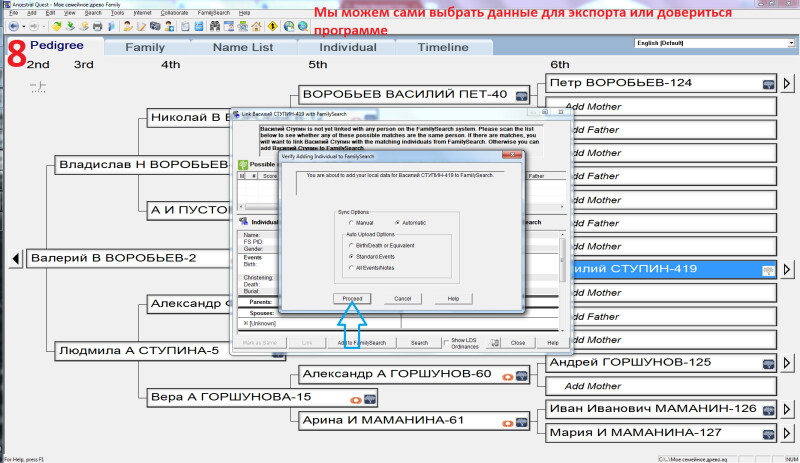Open the Collaborate menu
The width and height of the screenshot is (800, 463).
174,13
